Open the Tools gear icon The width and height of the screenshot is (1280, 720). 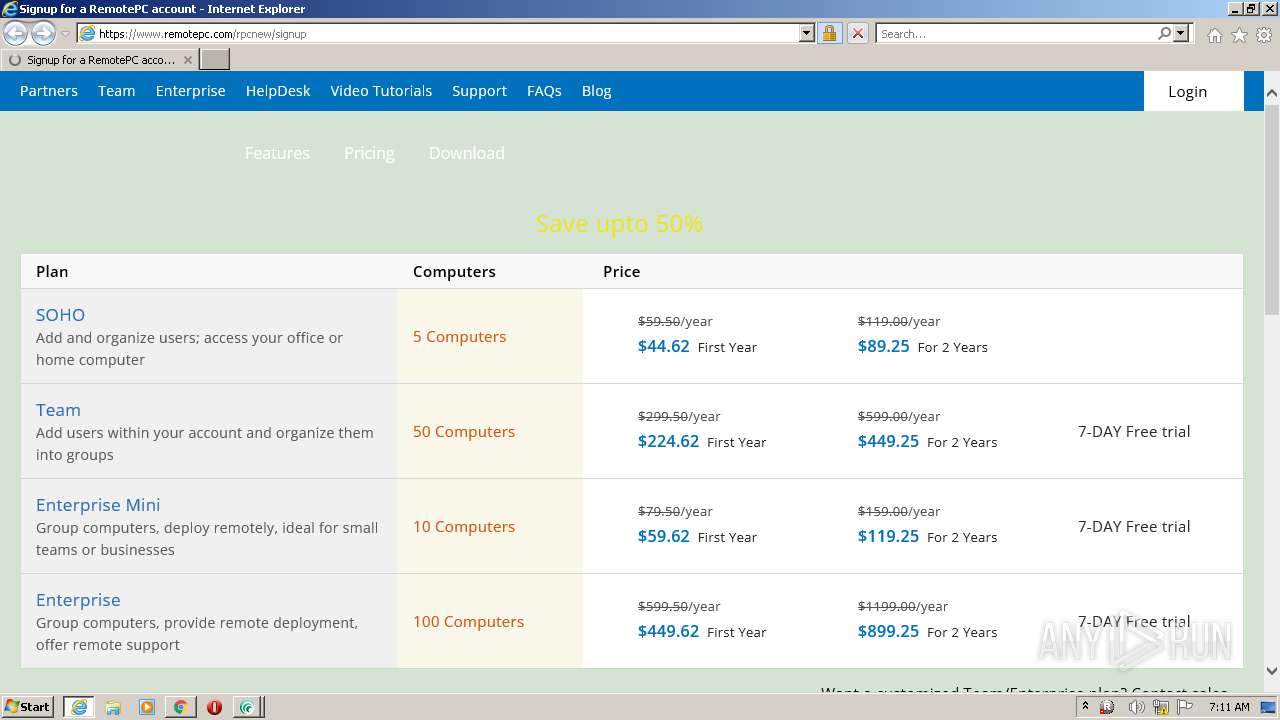coord(1263,35)
